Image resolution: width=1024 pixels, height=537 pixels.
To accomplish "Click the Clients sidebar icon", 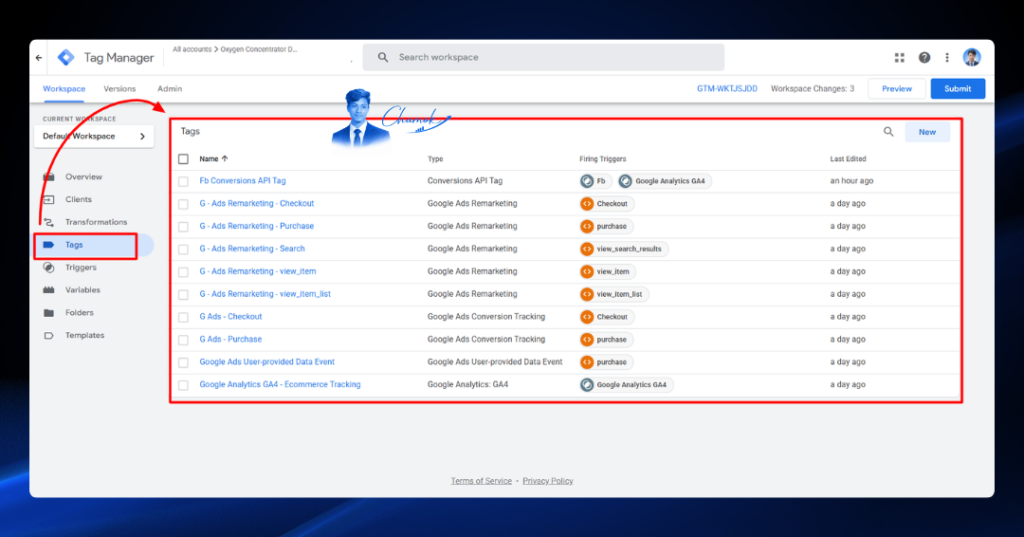I will (x=49, y=199).
